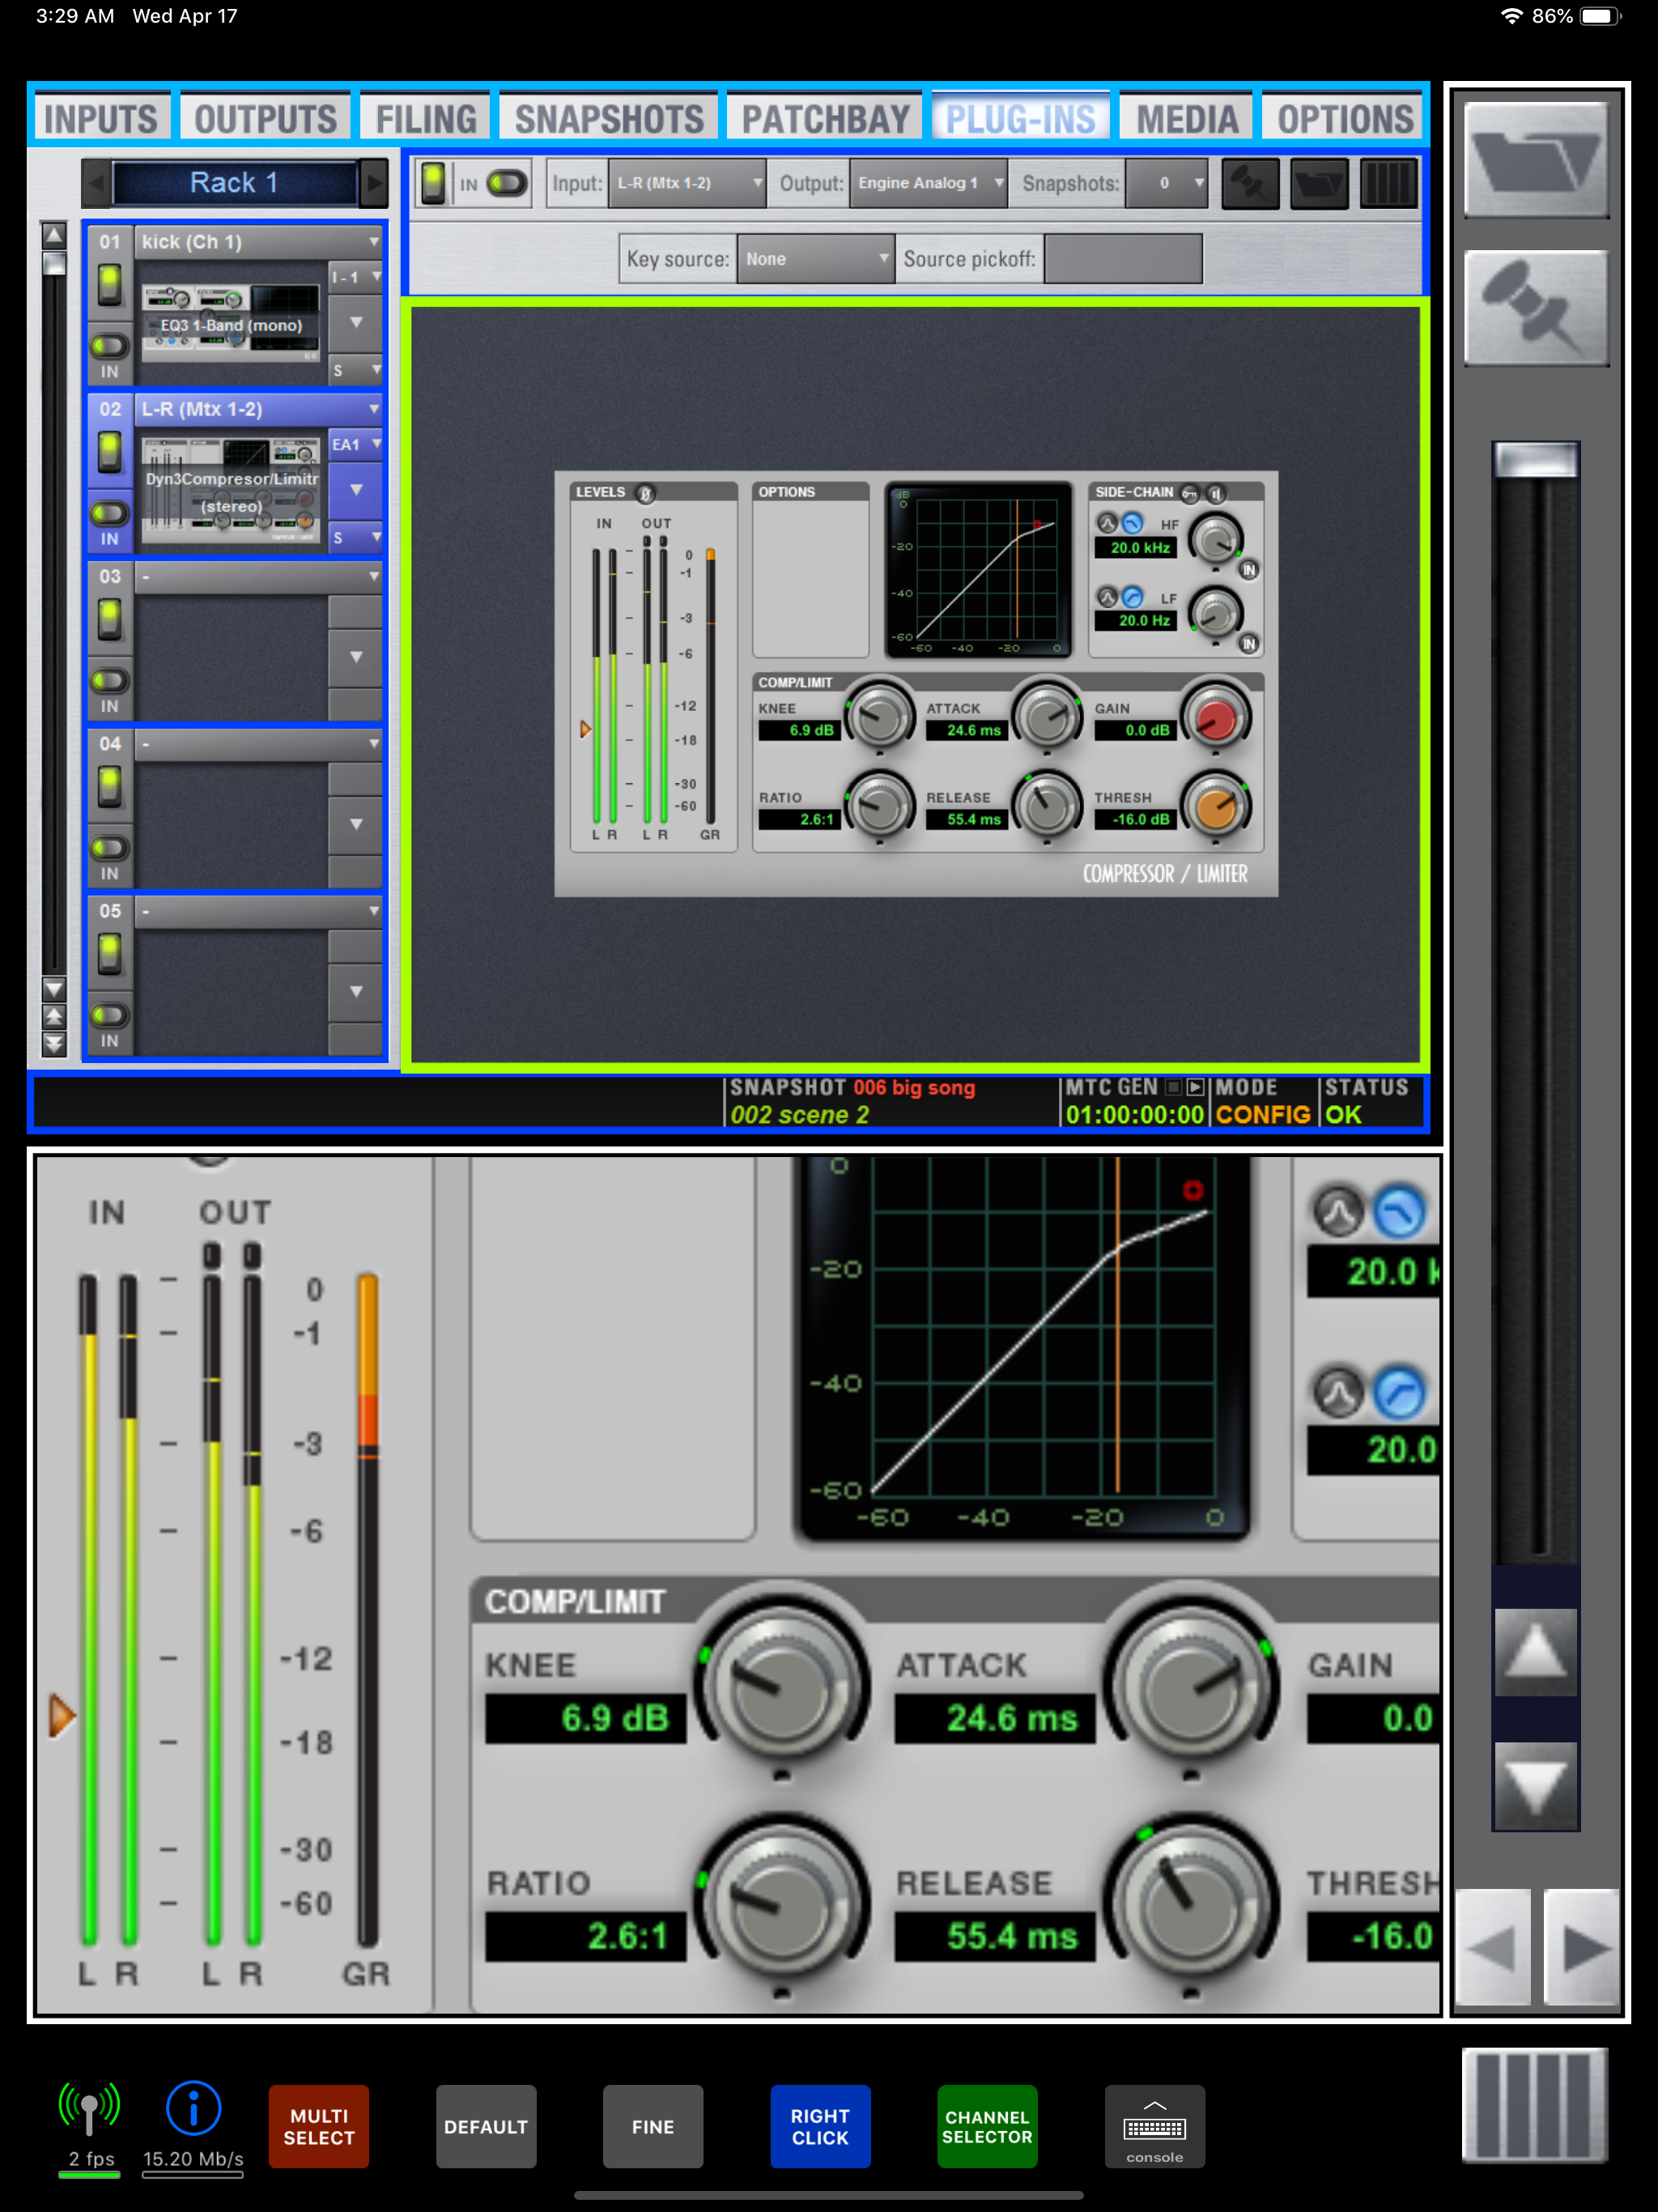This screenshot has width=1658, height=2212.
Task: Click the down arrow in right sidebar
Action: click(1536, 1785)
